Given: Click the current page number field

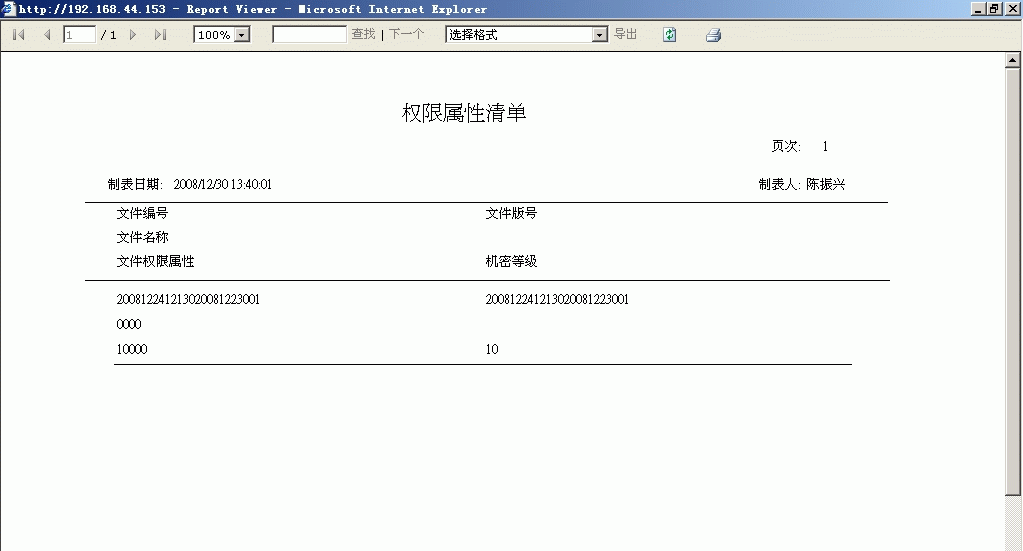Looking at the screenshot, I should 79,35.
